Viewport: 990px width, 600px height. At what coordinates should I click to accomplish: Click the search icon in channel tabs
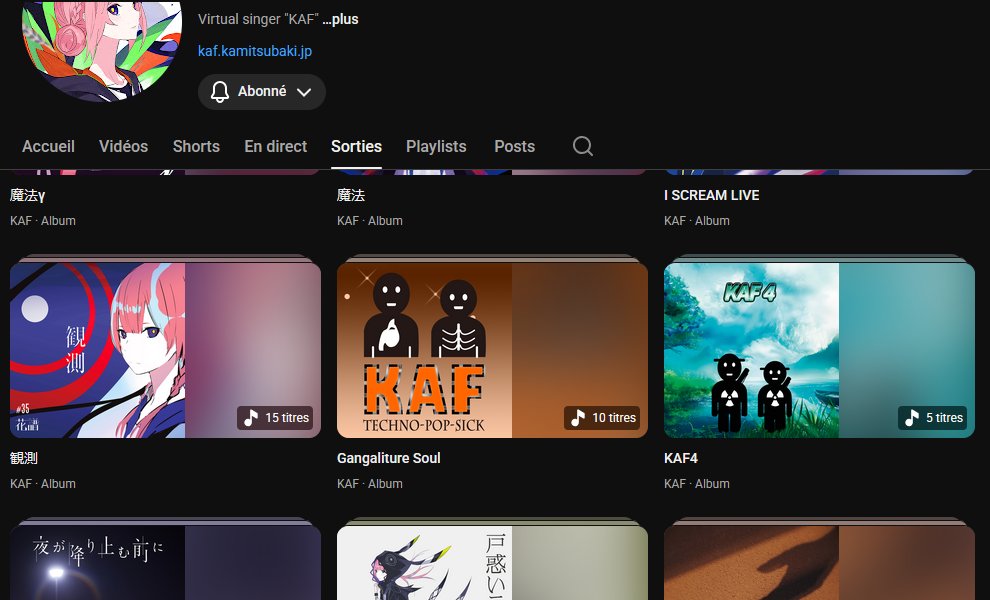click(x=582, y=146)
